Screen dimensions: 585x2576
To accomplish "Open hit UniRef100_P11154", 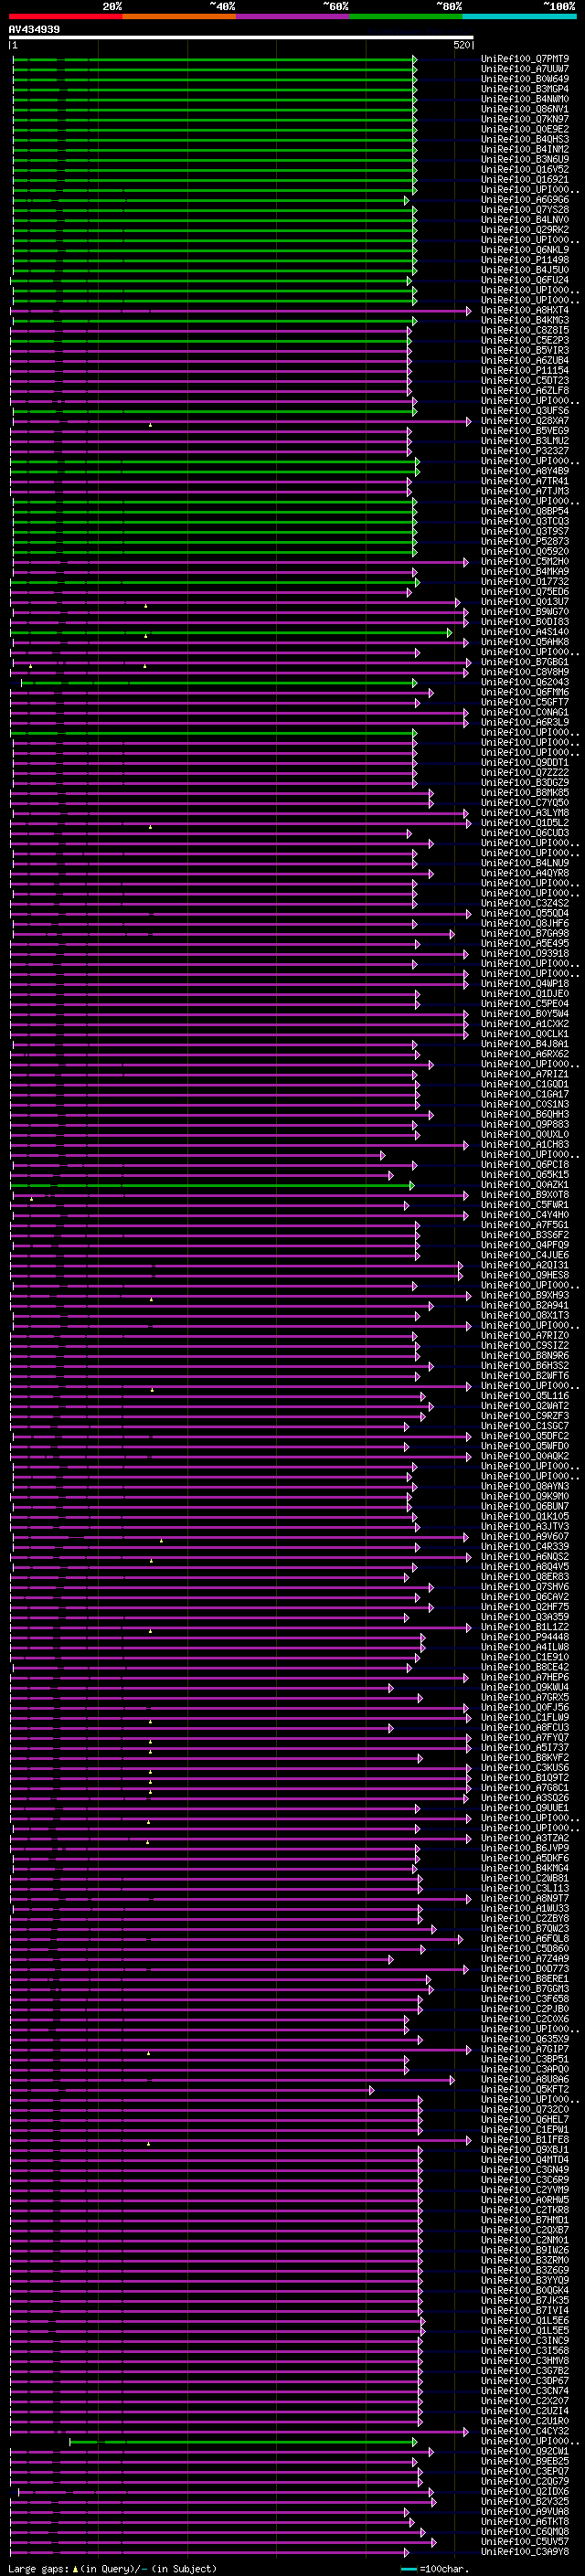I will coord(525,371).
